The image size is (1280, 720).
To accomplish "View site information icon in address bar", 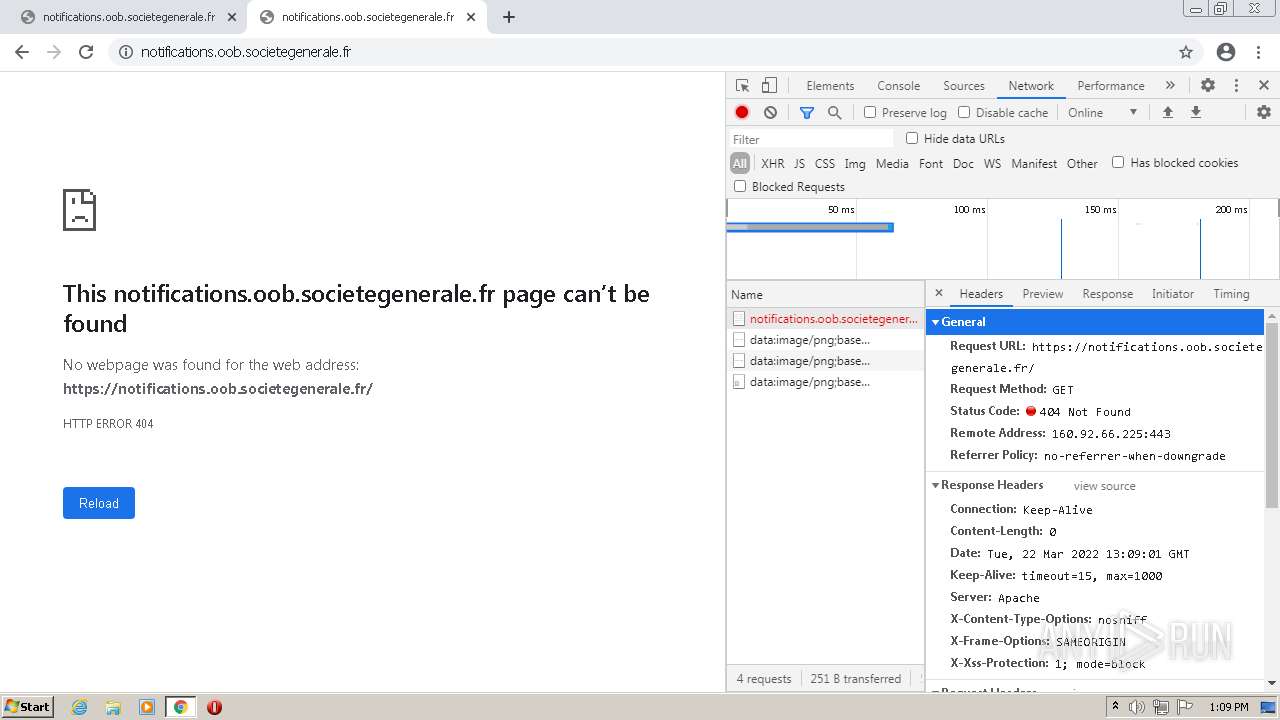I will point(126,52).
